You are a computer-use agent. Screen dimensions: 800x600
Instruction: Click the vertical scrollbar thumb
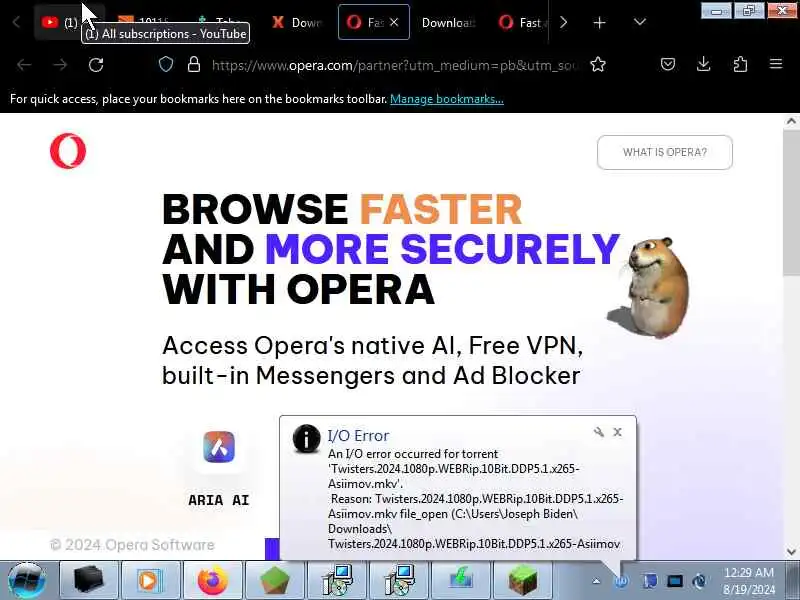click(x=791, y=204)
